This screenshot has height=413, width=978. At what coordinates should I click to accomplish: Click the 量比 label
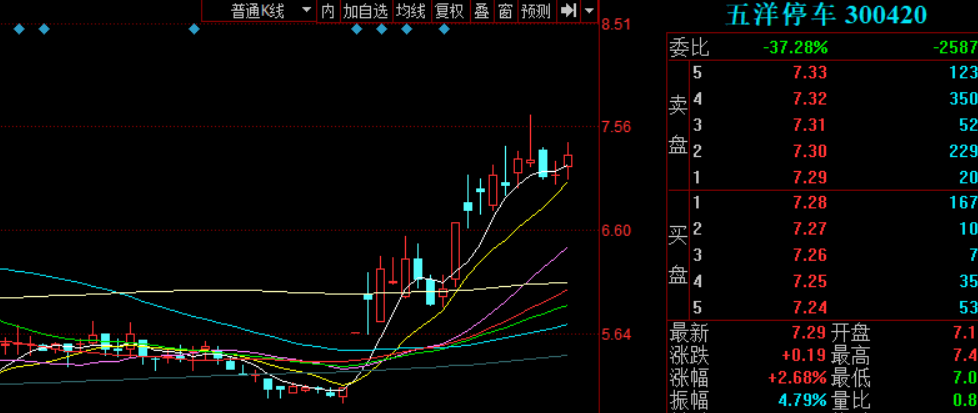click(x=850, y=399)
